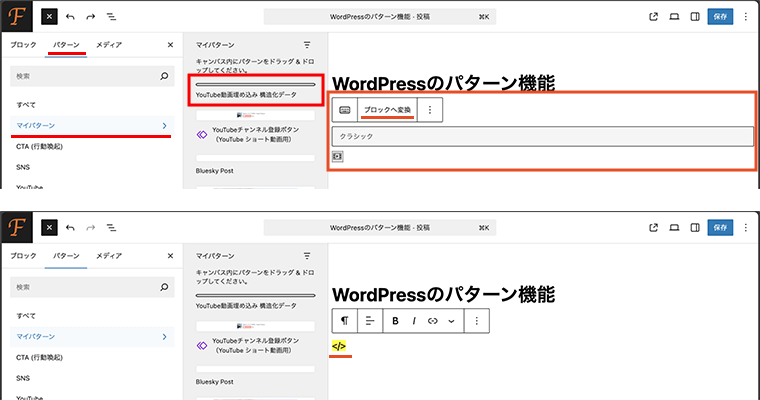Viewport: 760px width, 400px height.
Task: Insert YouTubeチャンネル登録ボタン pattern in lower editor
Action: [255, 338]
